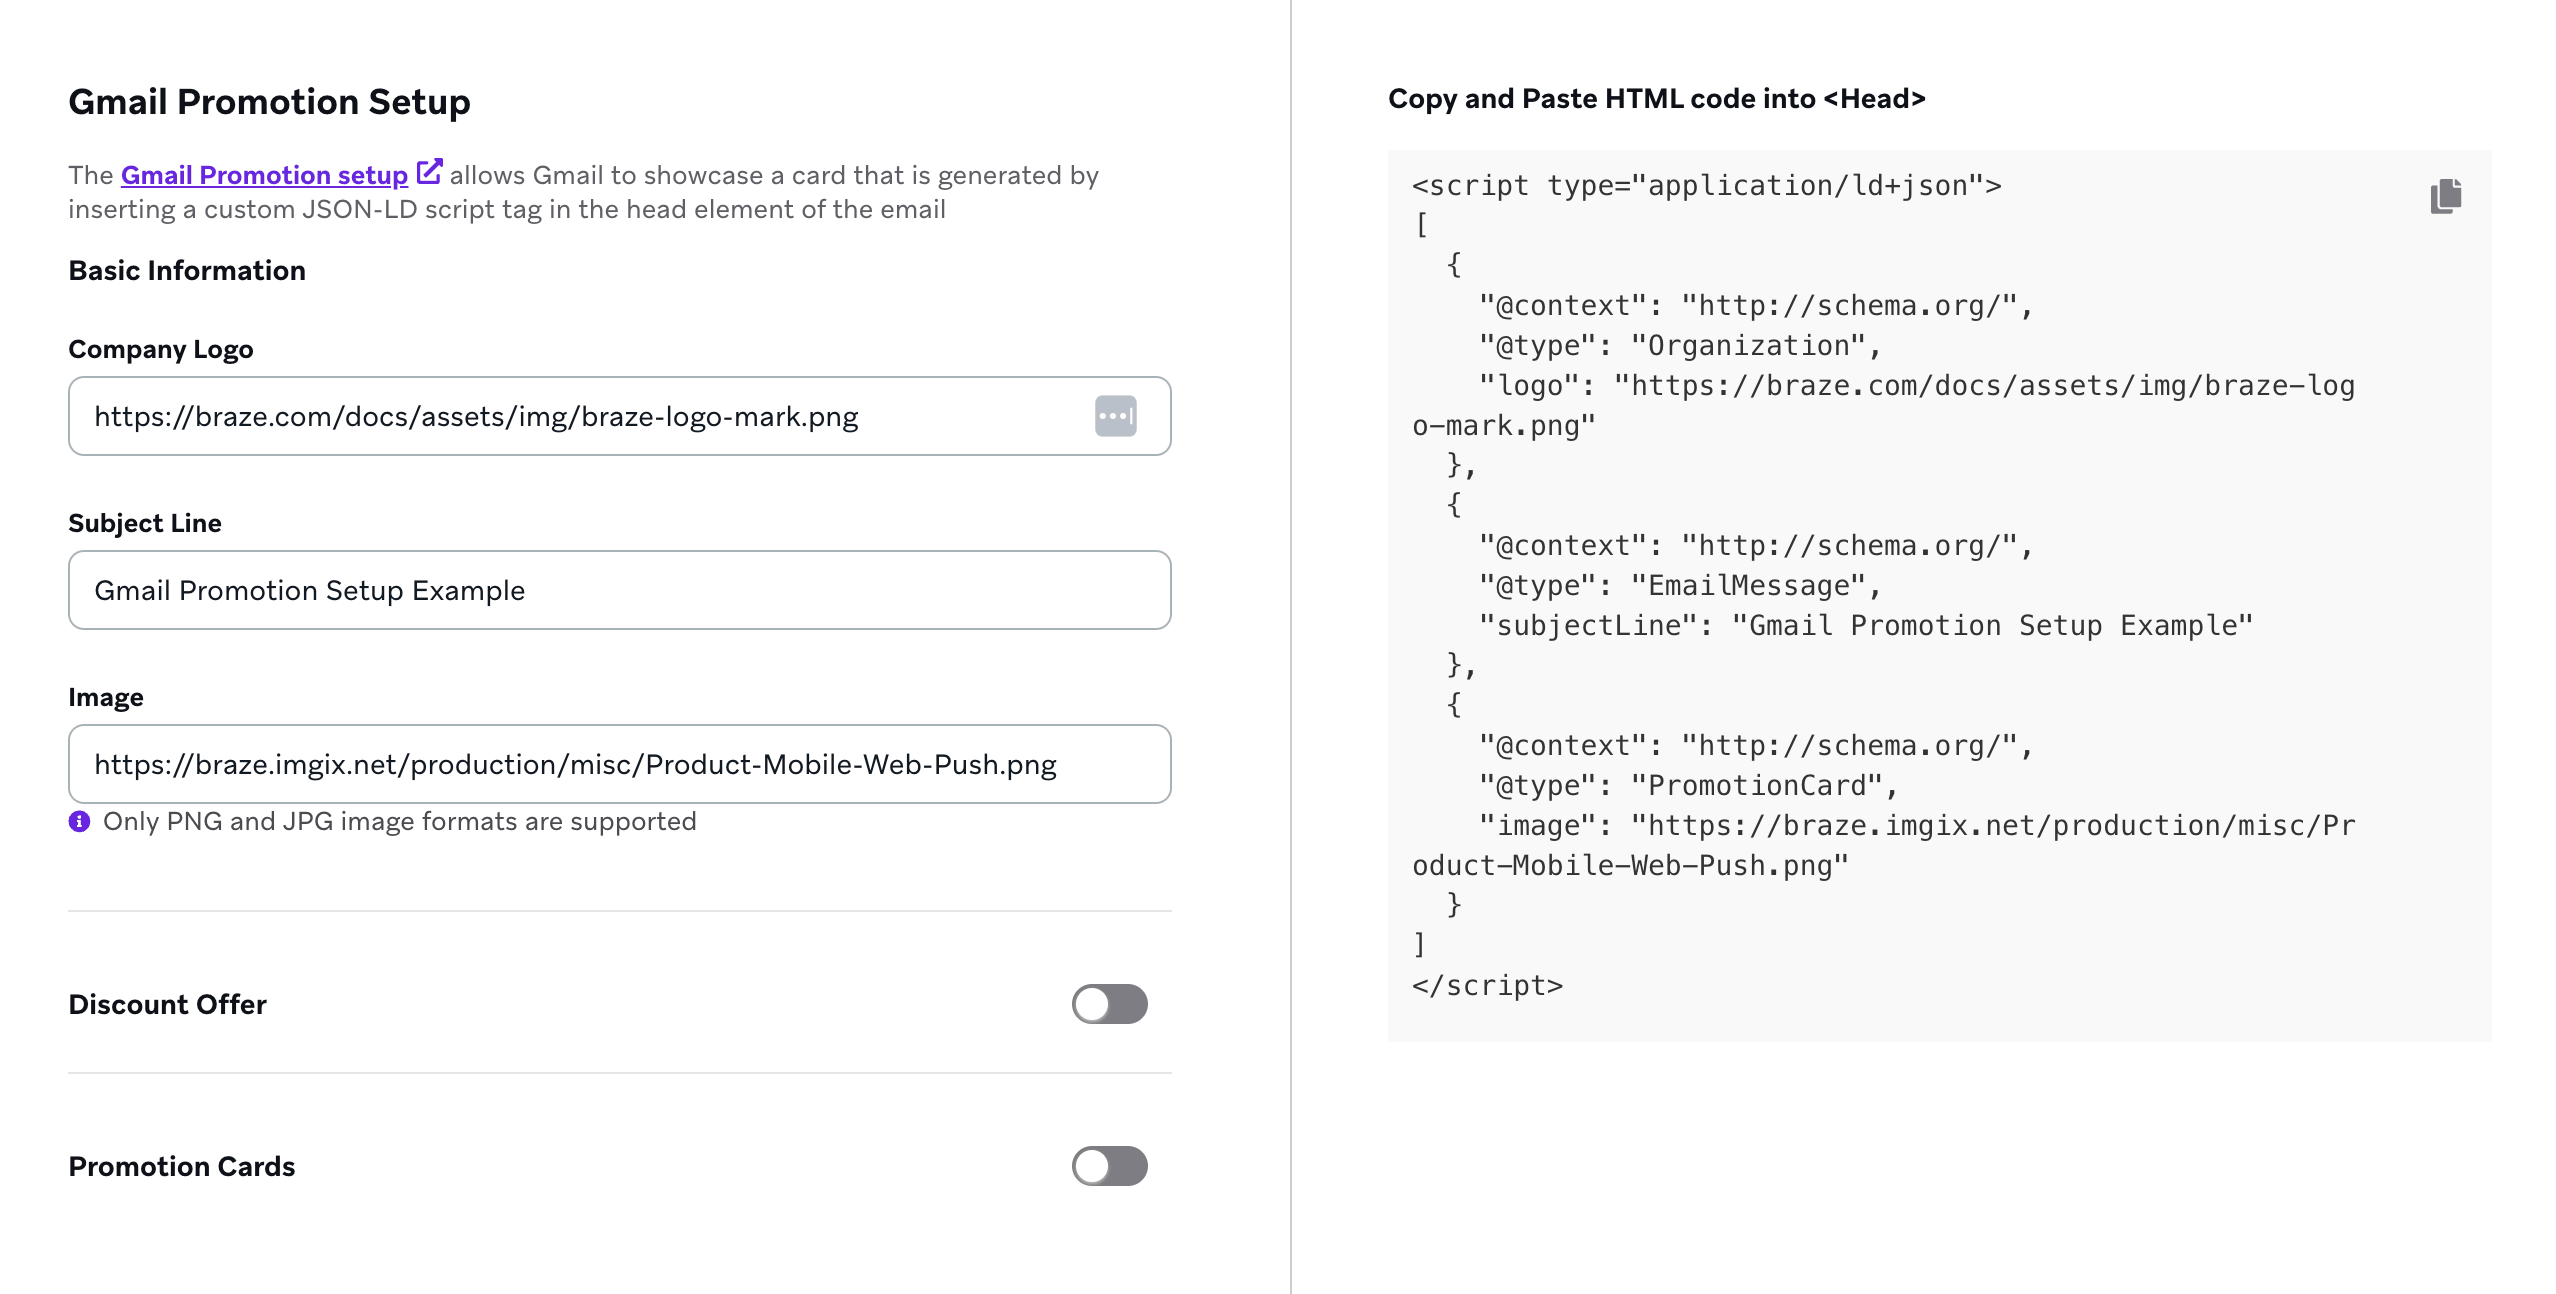Select the Image URL input field
The height and width of the screenshot is (1294, 2556).
coord(618,764)
